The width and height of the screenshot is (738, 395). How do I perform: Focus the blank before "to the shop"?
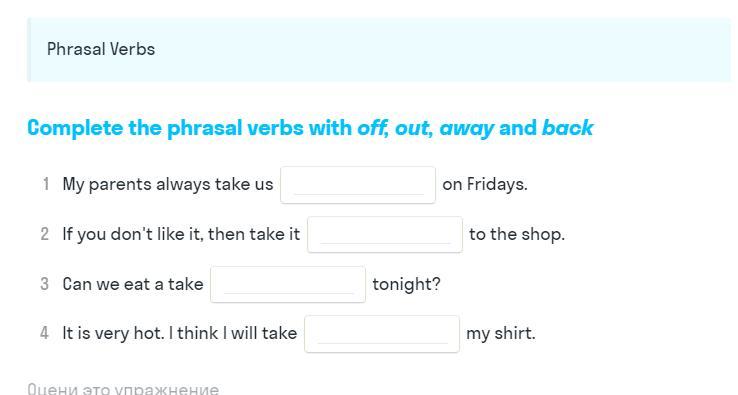tap(385, 234)
